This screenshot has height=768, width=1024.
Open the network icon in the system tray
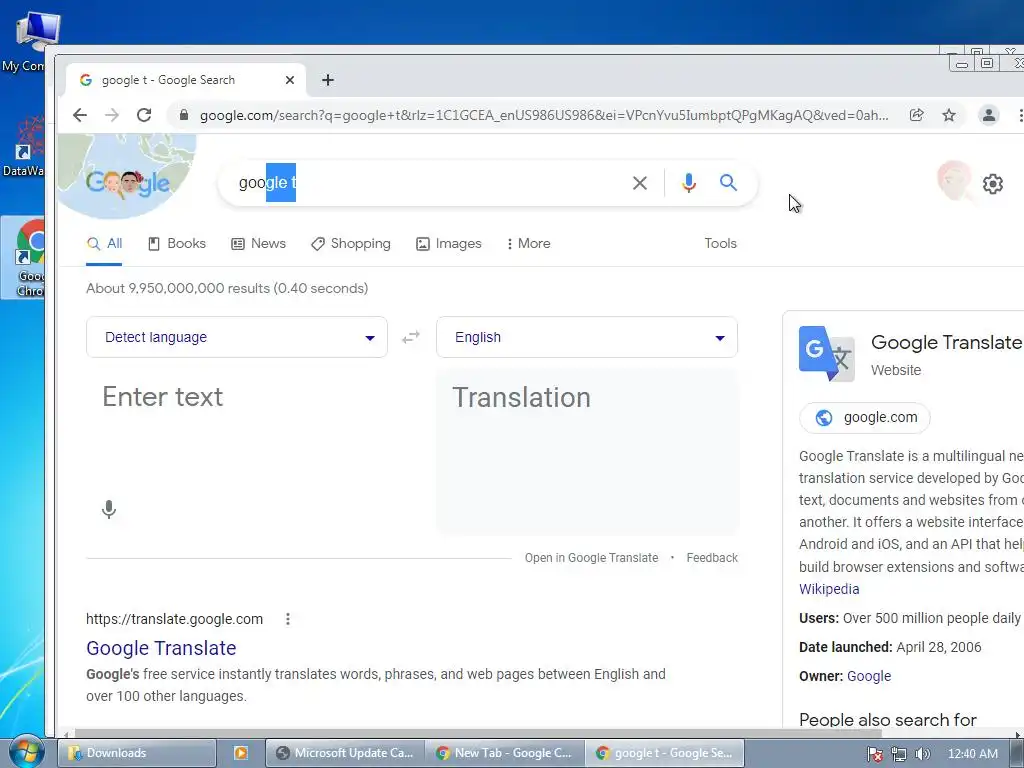pyautogui.click(x=899, y=754)
